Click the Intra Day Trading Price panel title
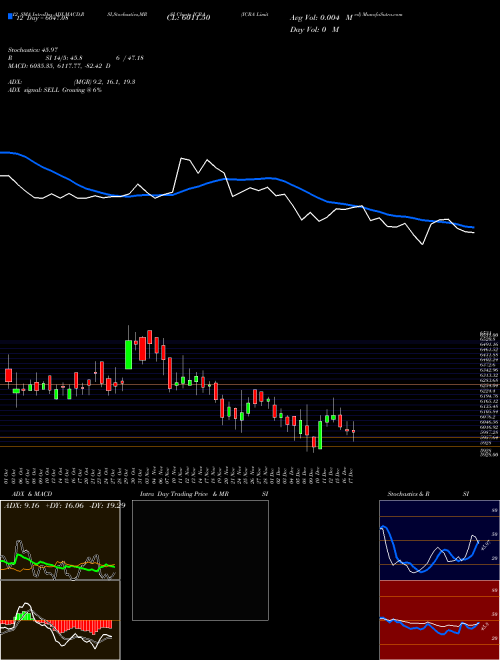Screen dimensions: 500x660 coord(204,494)
